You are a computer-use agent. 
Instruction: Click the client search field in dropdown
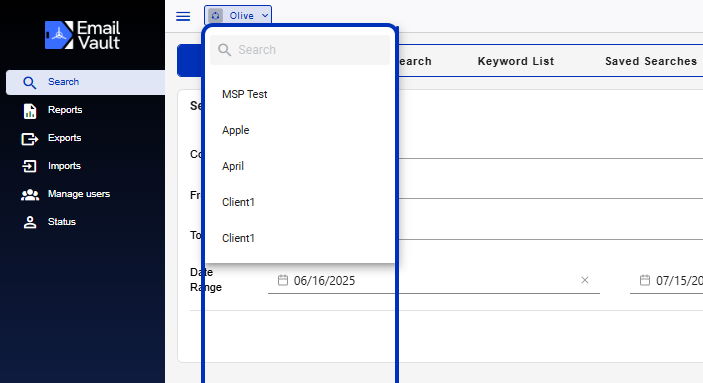pyautogui.click(x=300, y=50)
